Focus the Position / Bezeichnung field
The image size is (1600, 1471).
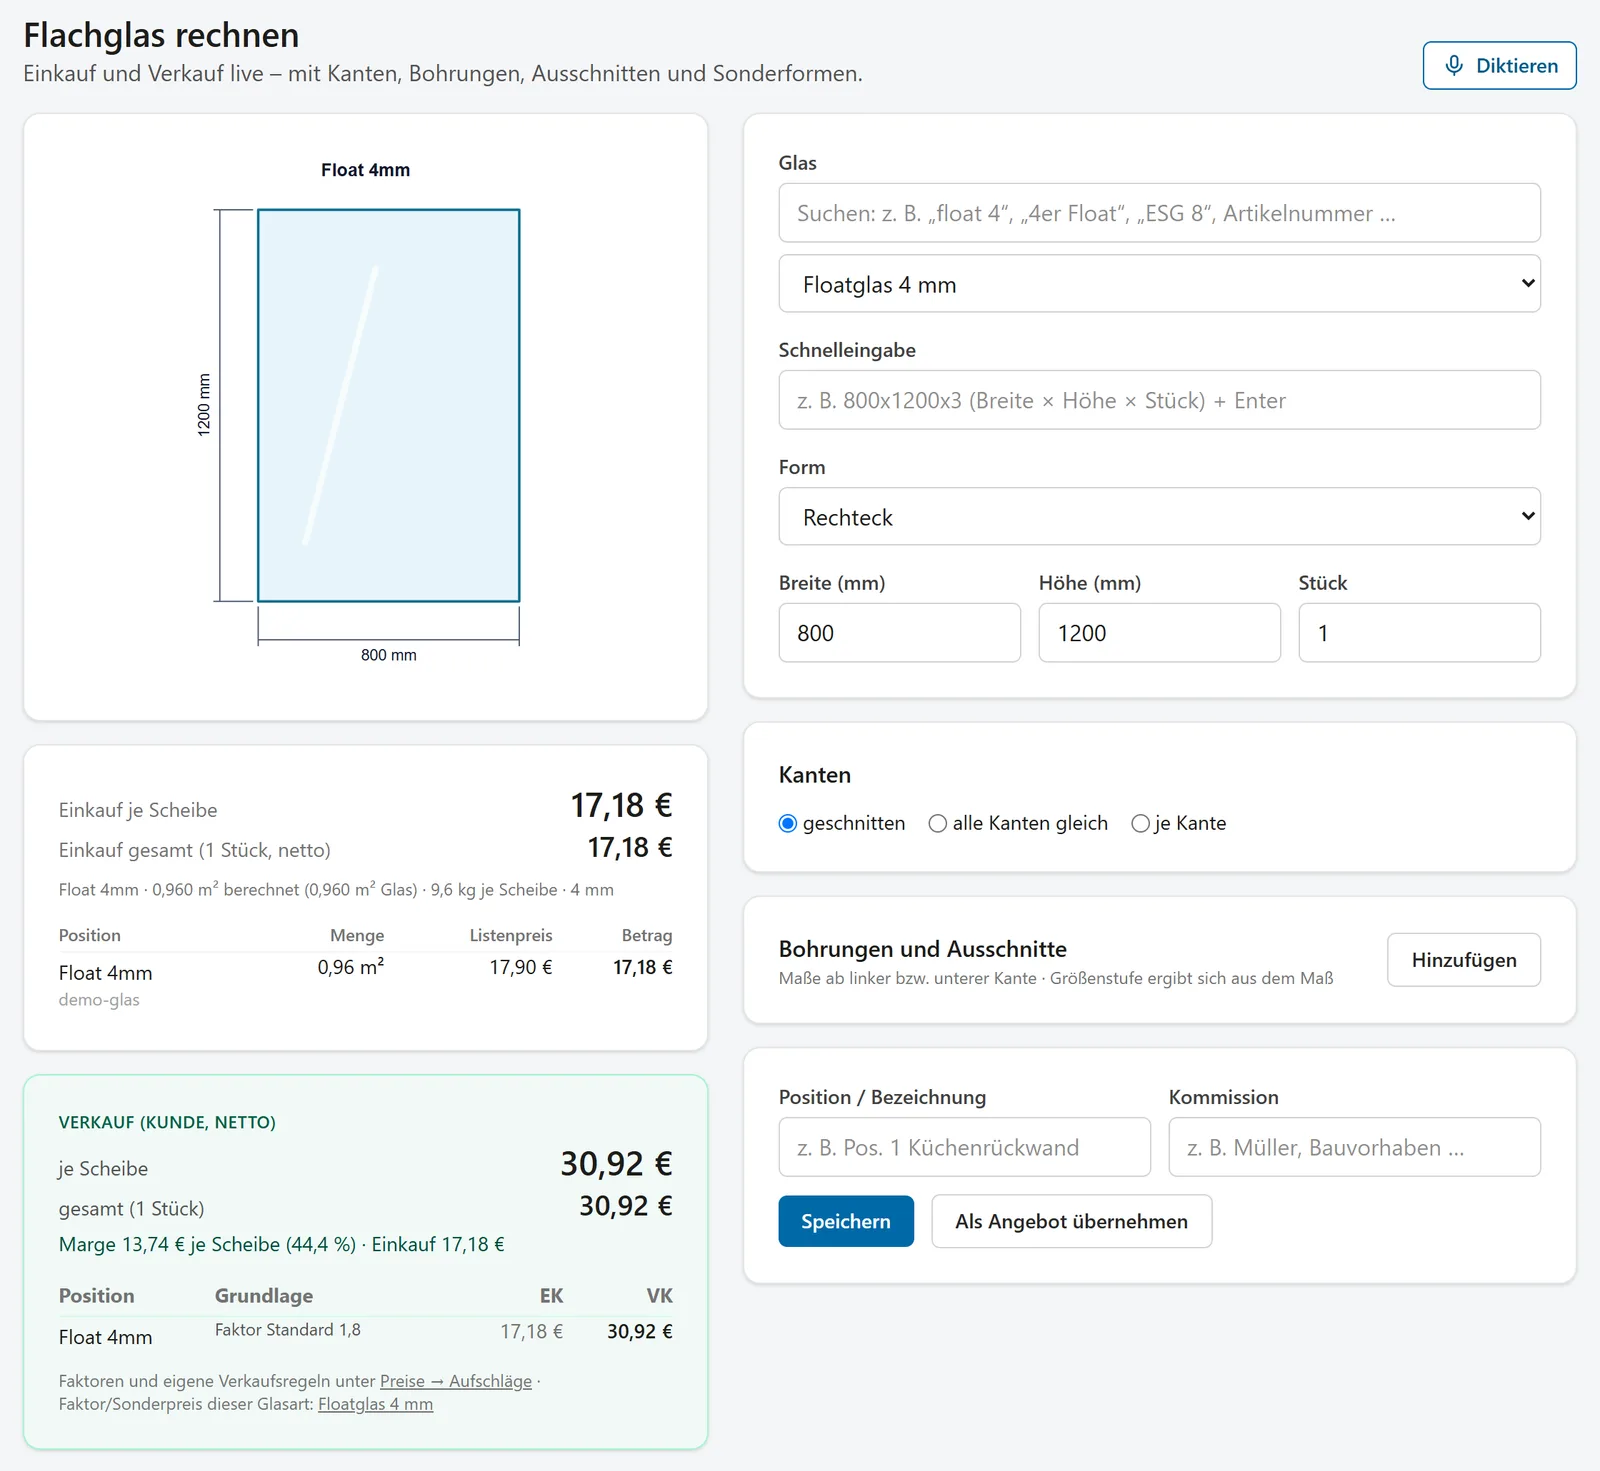[x=964, y=1147]
